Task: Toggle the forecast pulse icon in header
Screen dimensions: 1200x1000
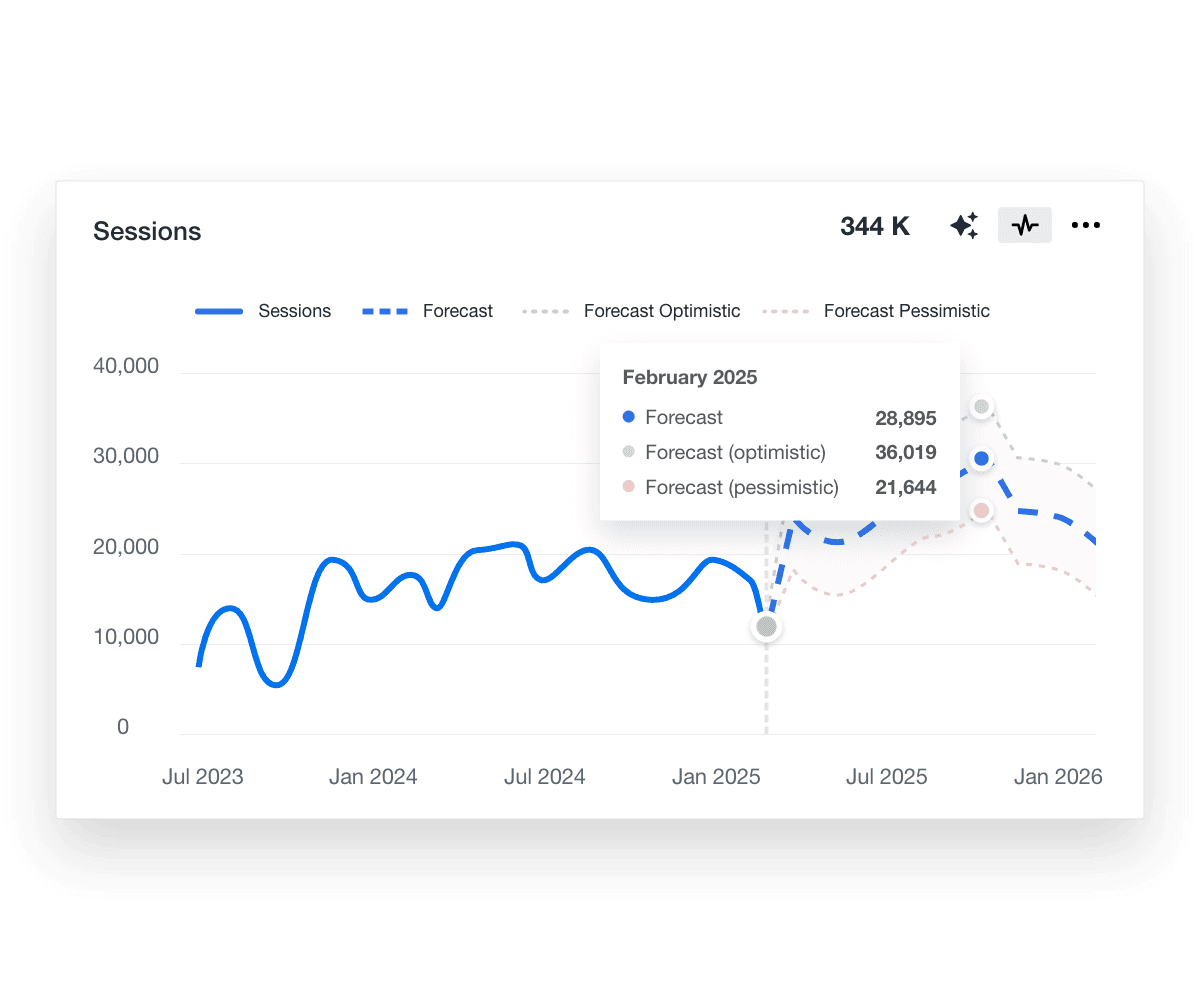Action: pos(1024,225)
